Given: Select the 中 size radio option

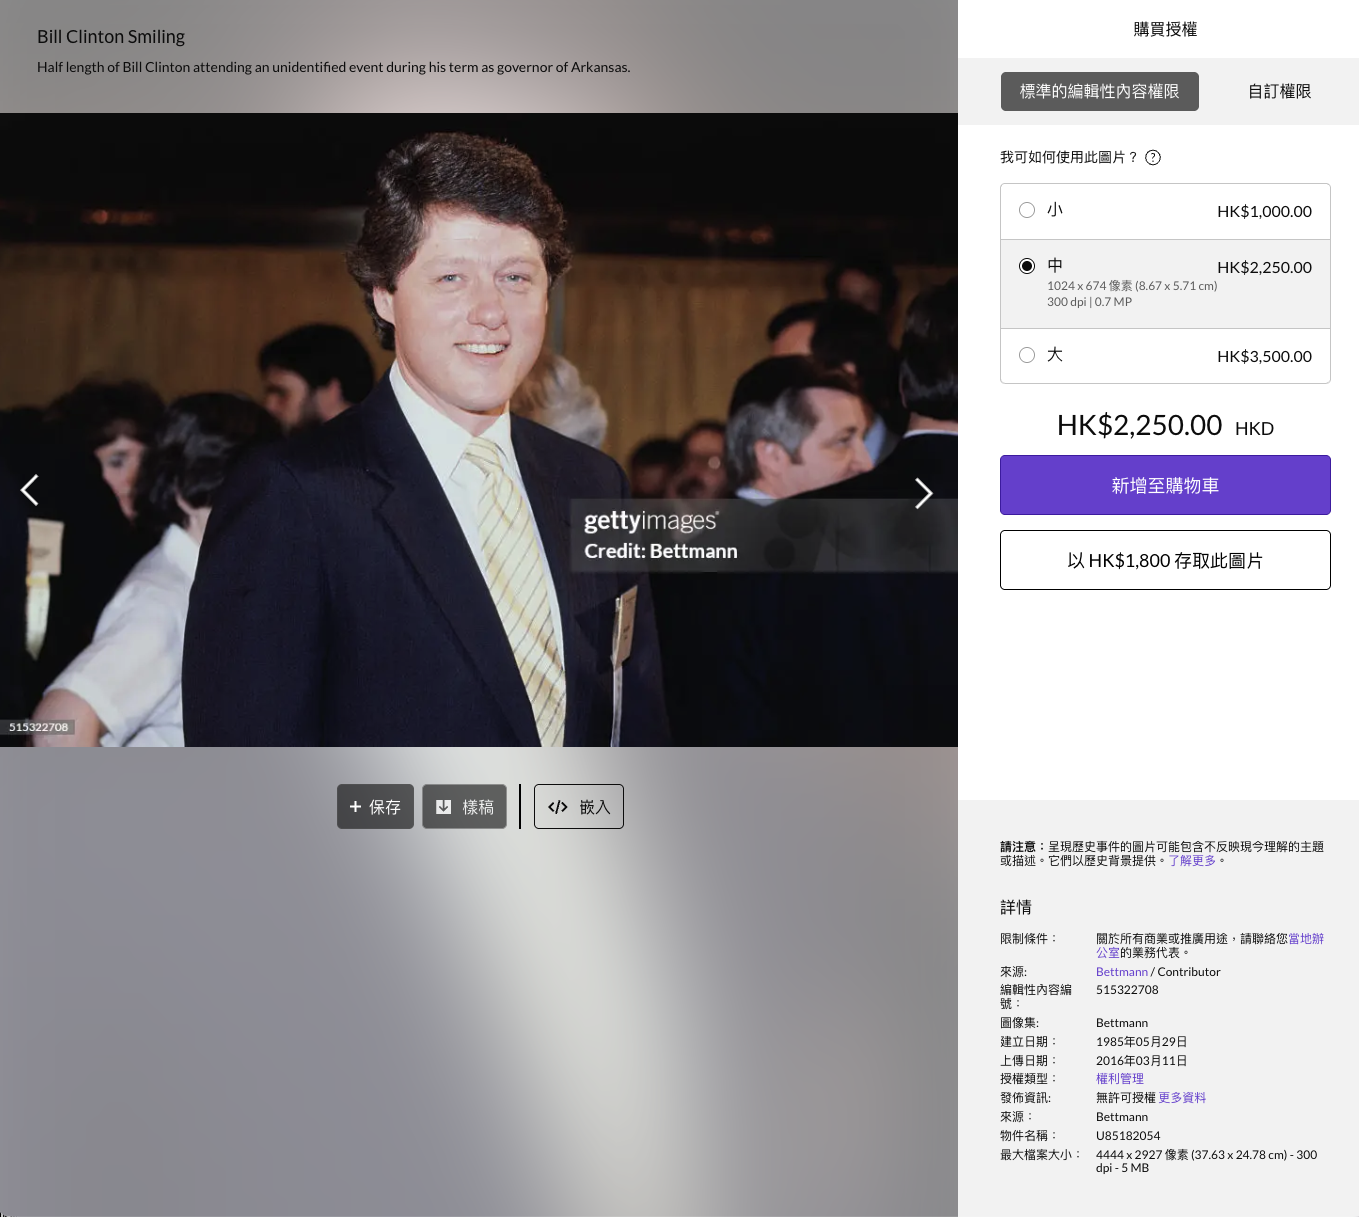Looking at the screenshot, I should click(1027, 266).
